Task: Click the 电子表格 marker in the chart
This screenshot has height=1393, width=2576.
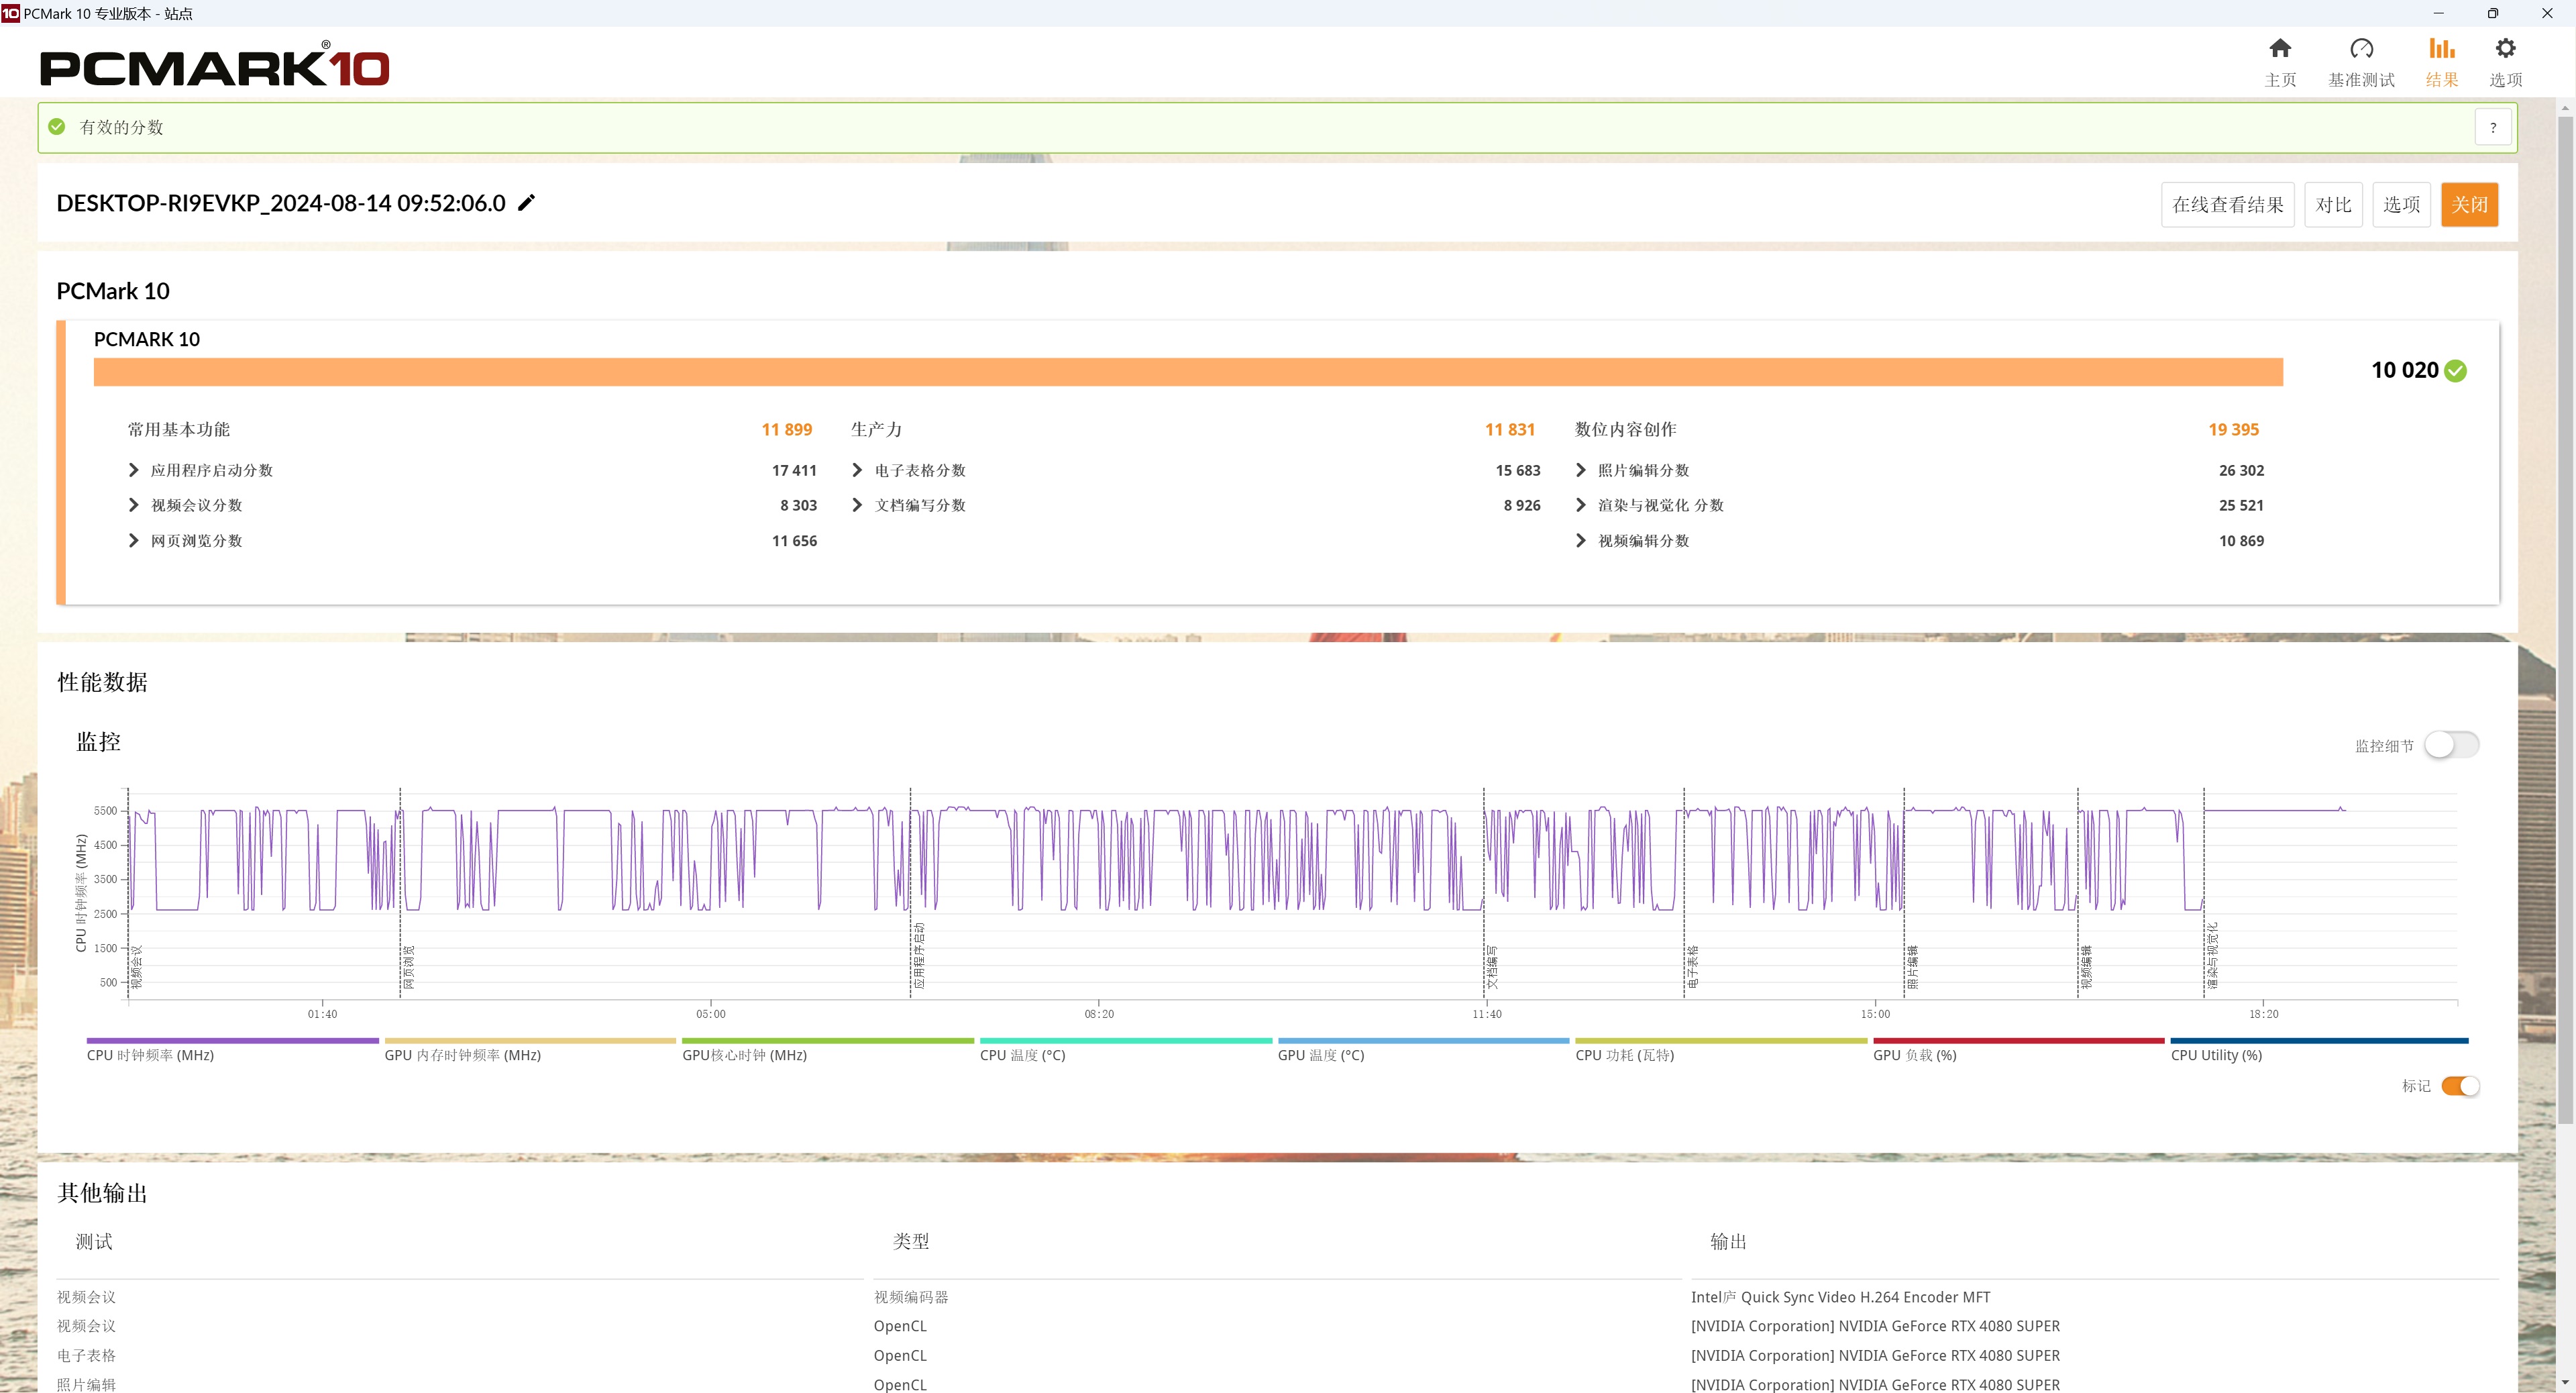Action: coord(1692,967)
